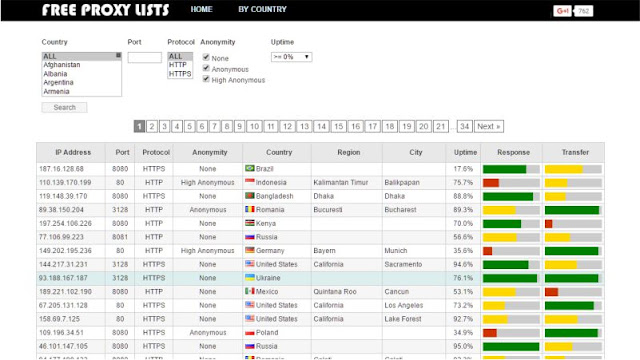Open the HOME menu item
The width and height of the screenshot is (640, 360).
(201, 9)
